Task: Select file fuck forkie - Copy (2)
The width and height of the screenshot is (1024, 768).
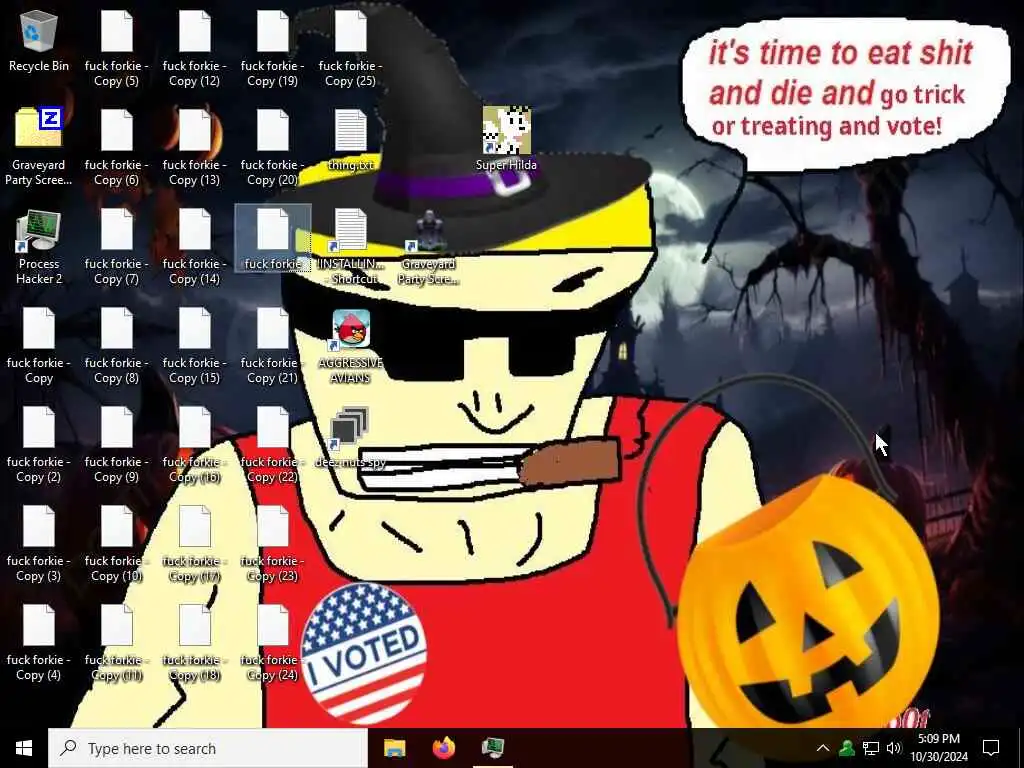Action: click(x=39, y=445)
